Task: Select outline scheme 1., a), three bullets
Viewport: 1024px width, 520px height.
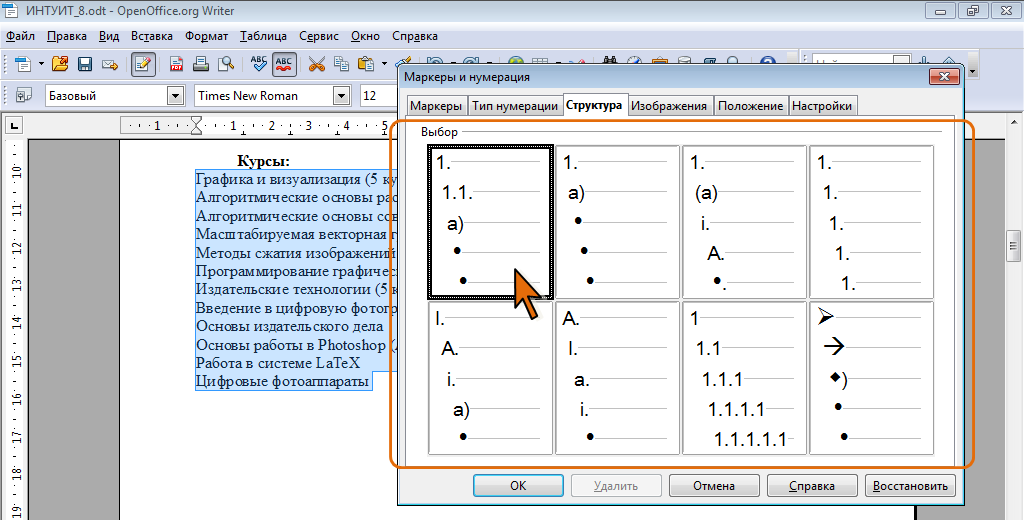Action: point(617,221)
